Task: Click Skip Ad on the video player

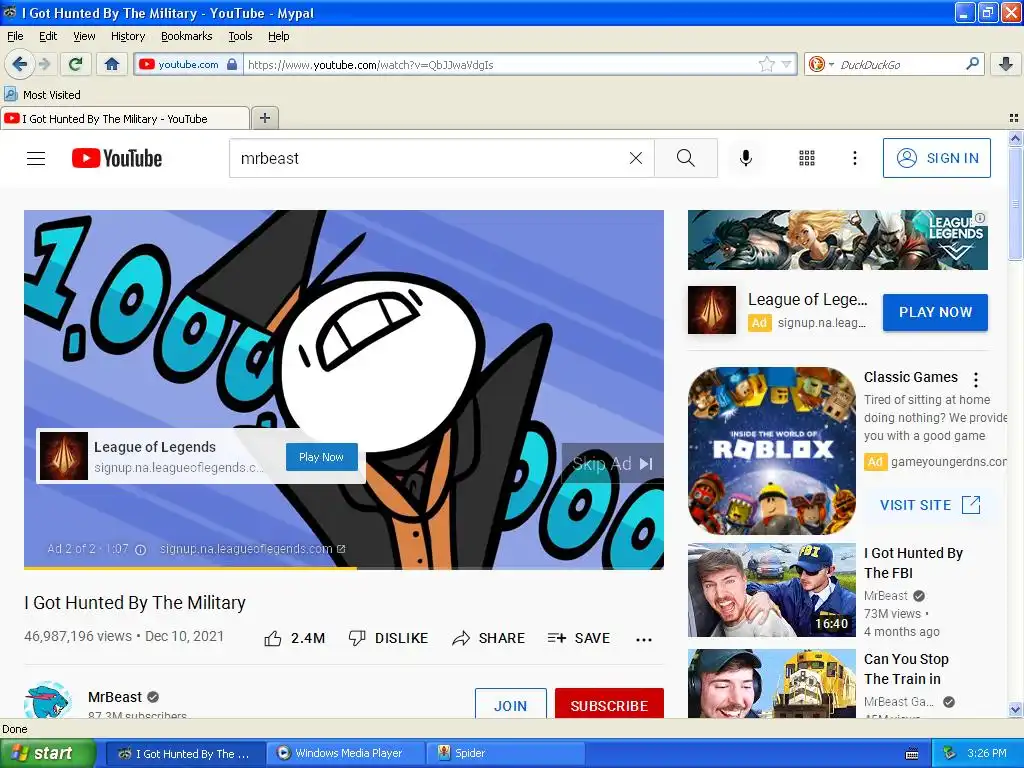Action: click(612, 464)
